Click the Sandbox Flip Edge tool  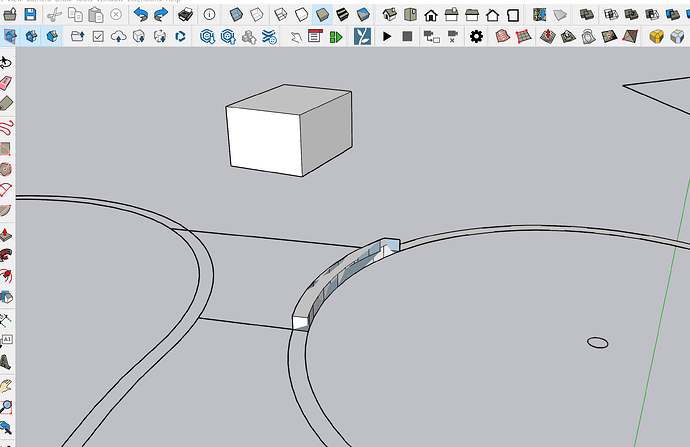(x=630, y=36)
